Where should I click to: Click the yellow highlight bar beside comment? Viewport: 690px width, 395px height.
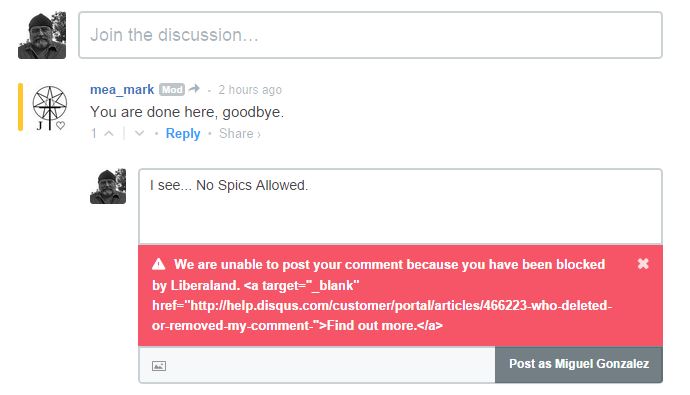[20, 107]
